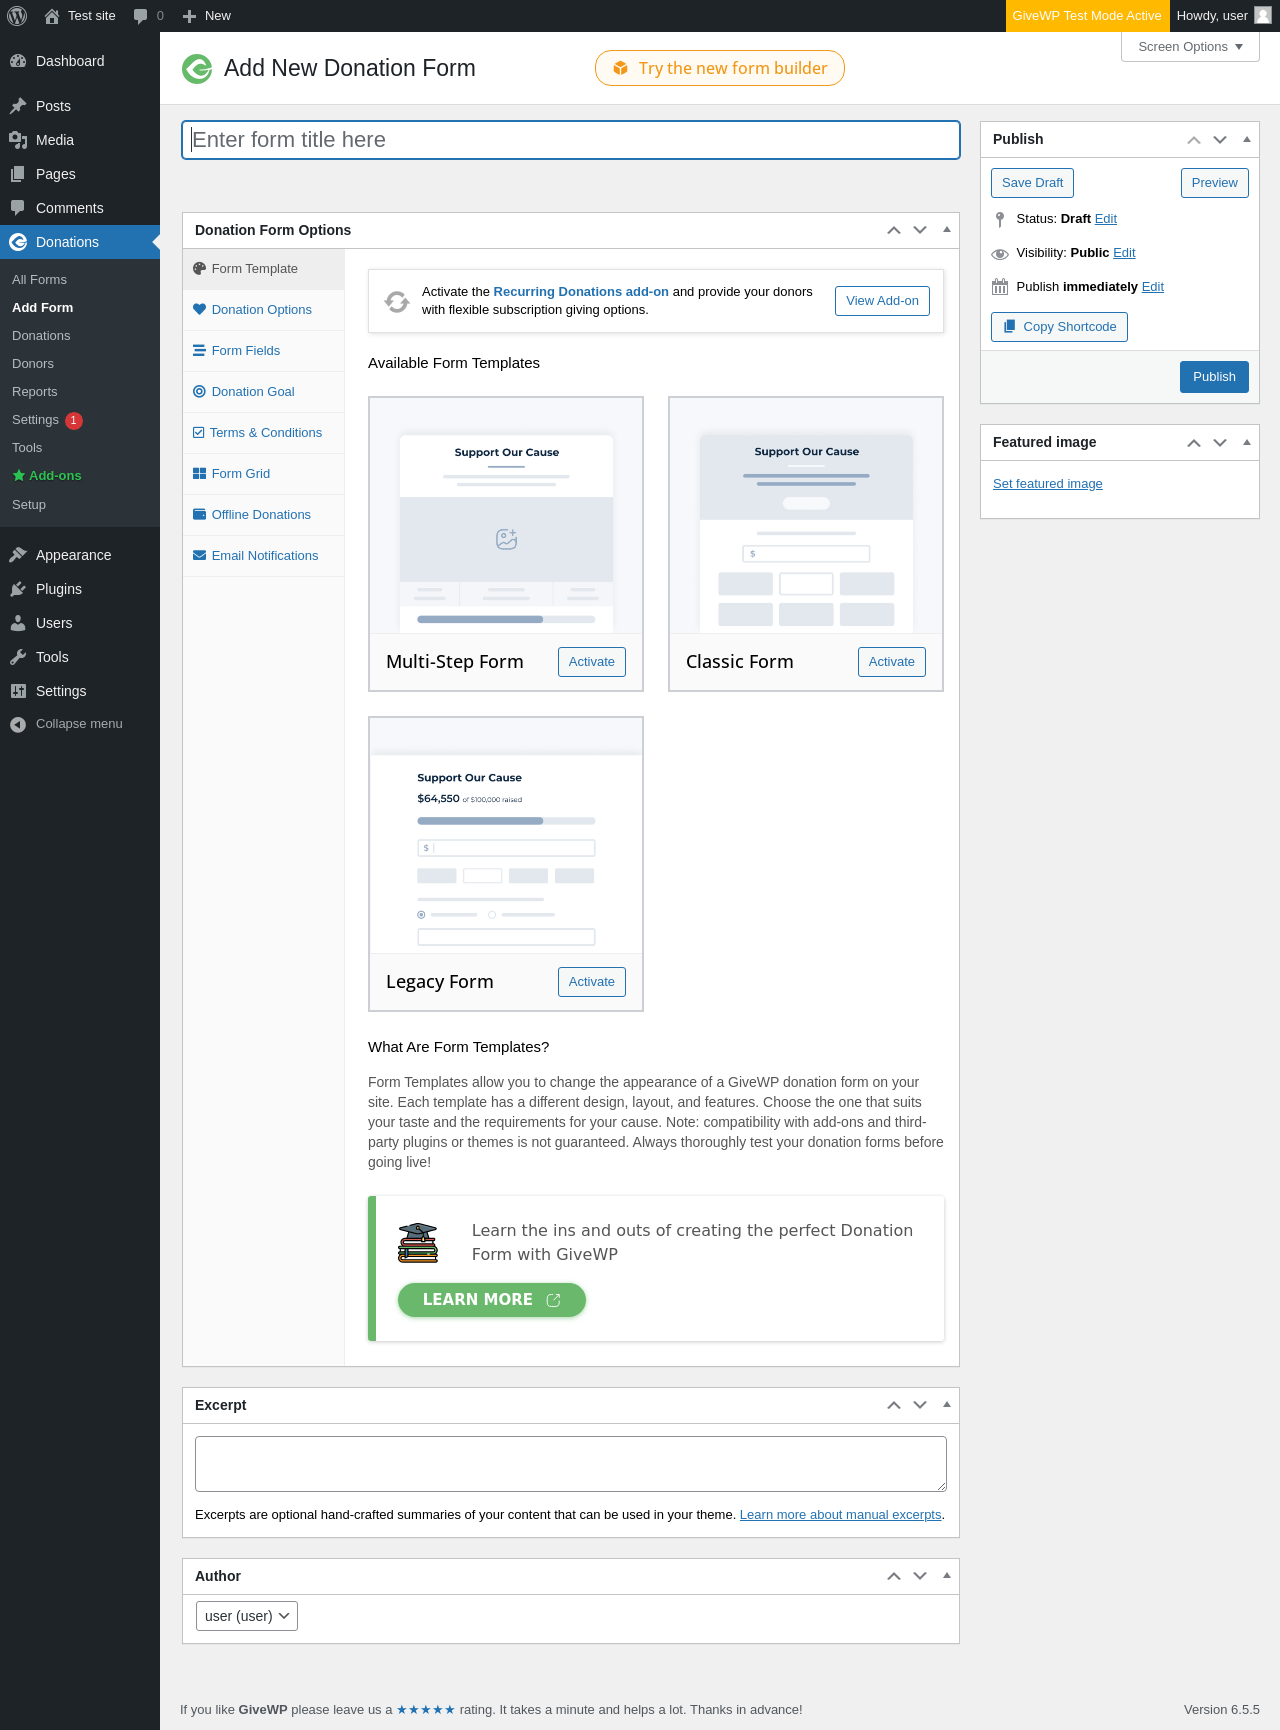Activate the Classic Form template
The image size is (1280, 1730).
tap(892, 662)
